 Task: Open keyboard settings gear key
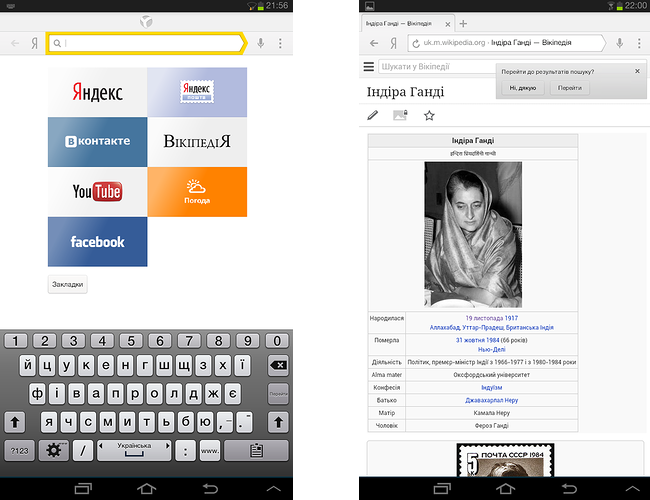coord(53,450)
